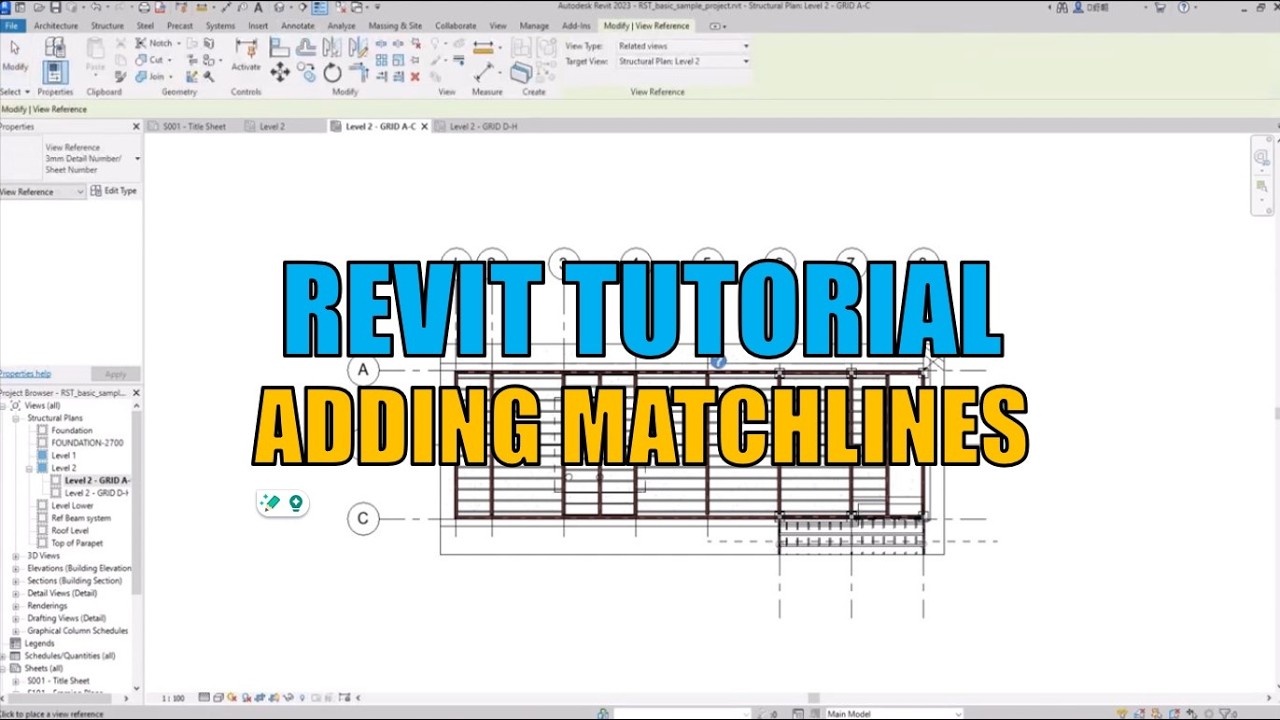Click the Edit Type button
1280x720 pixels.
click(x=114, y=191)
